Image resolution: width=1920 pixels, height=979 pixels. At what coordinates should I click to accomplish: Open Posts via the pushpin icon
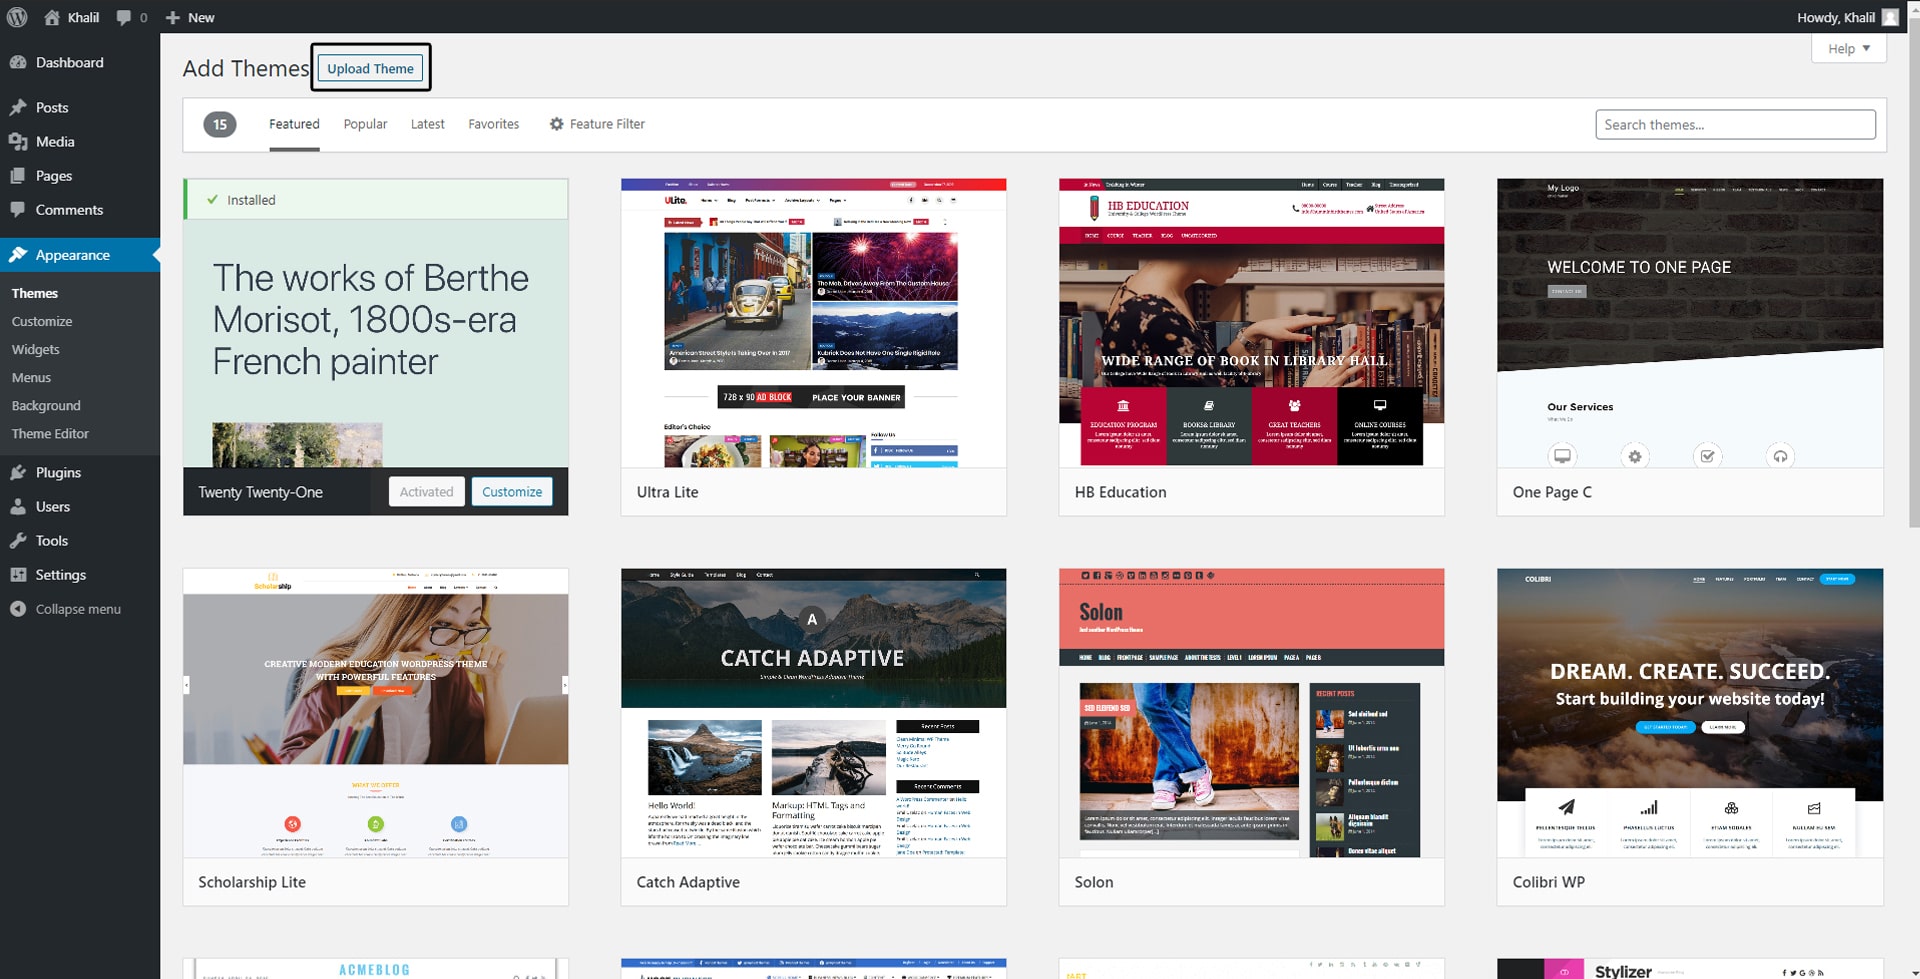coord(18,107)
